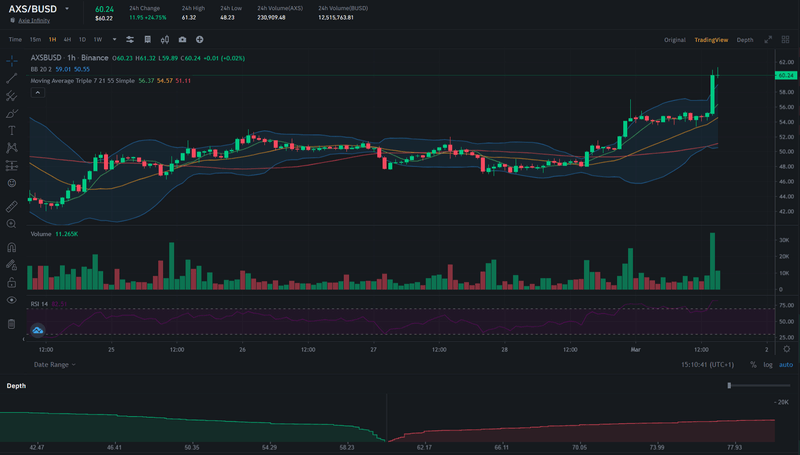Viewport: 800px width, 455px height.
Task: Select the brush drawing tool
Action: pyautogui.click(x=12, y=113)
